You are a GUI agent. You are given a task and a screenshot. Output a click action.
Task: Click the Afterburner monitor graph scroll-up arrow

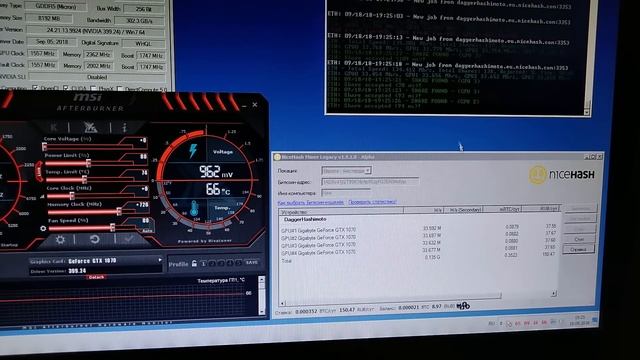(262, 280)
